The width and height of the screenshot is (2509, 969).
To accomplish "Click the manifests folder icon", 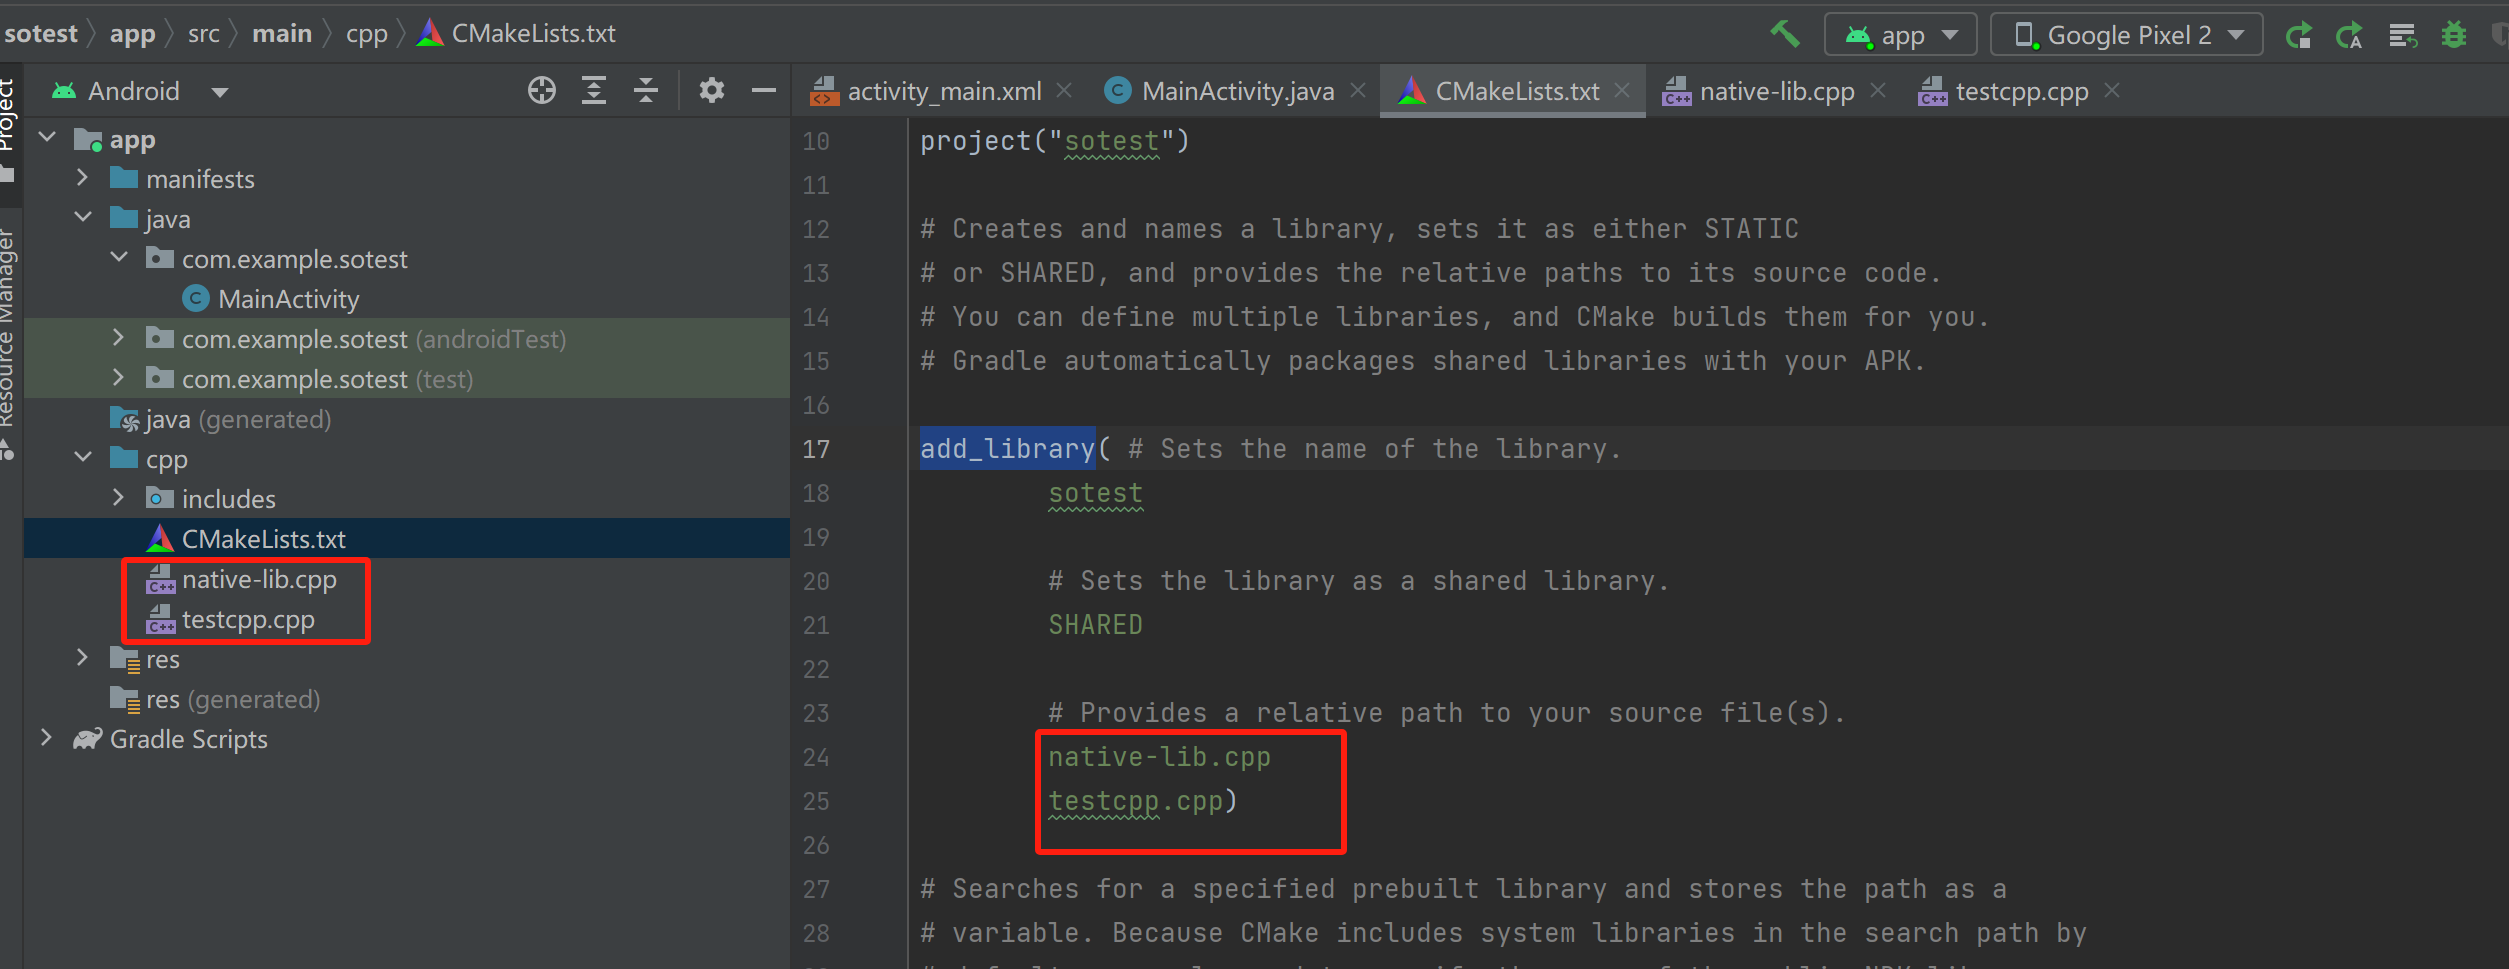I will click(124, 178).
